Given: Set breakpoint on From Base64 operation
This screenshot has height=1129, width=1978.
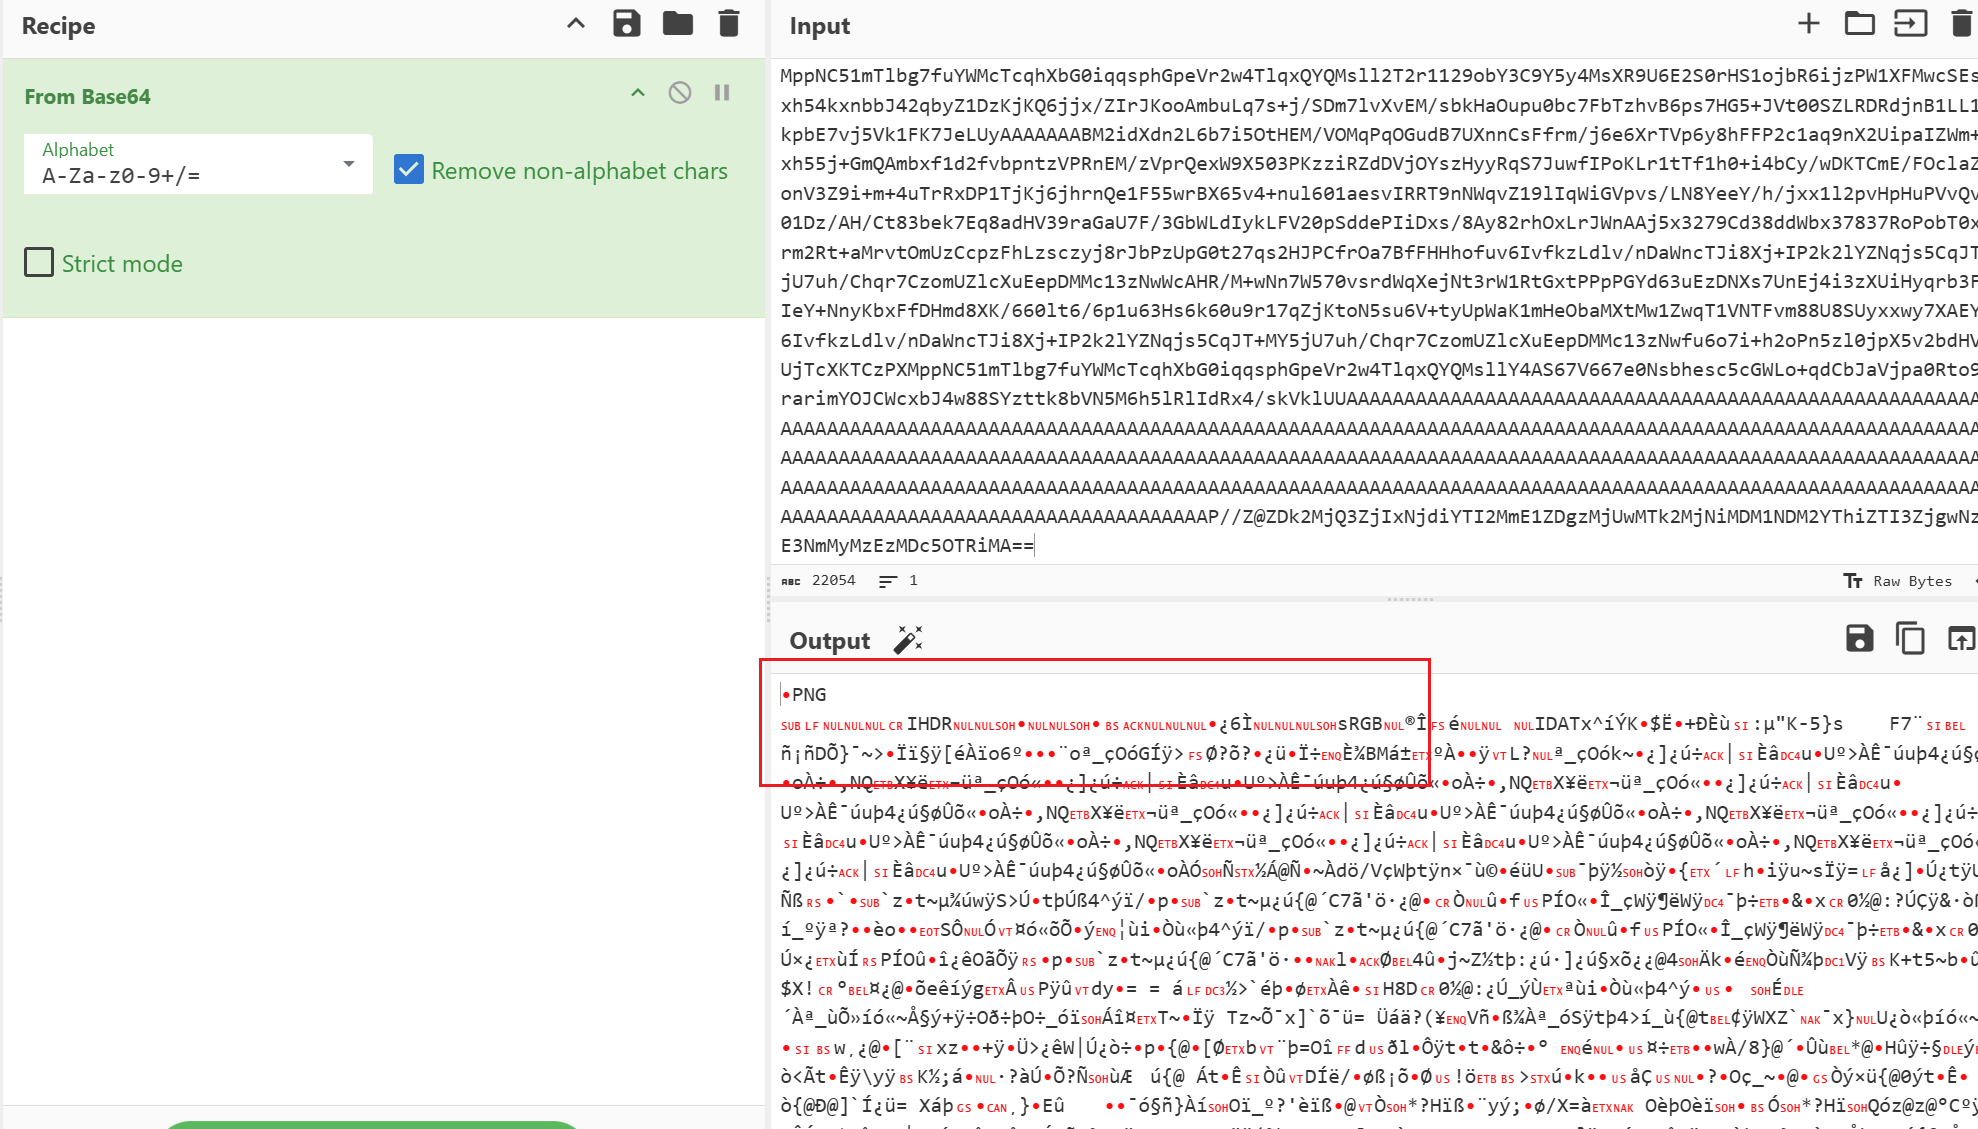Looking at the screenshot, I should 722,93.
